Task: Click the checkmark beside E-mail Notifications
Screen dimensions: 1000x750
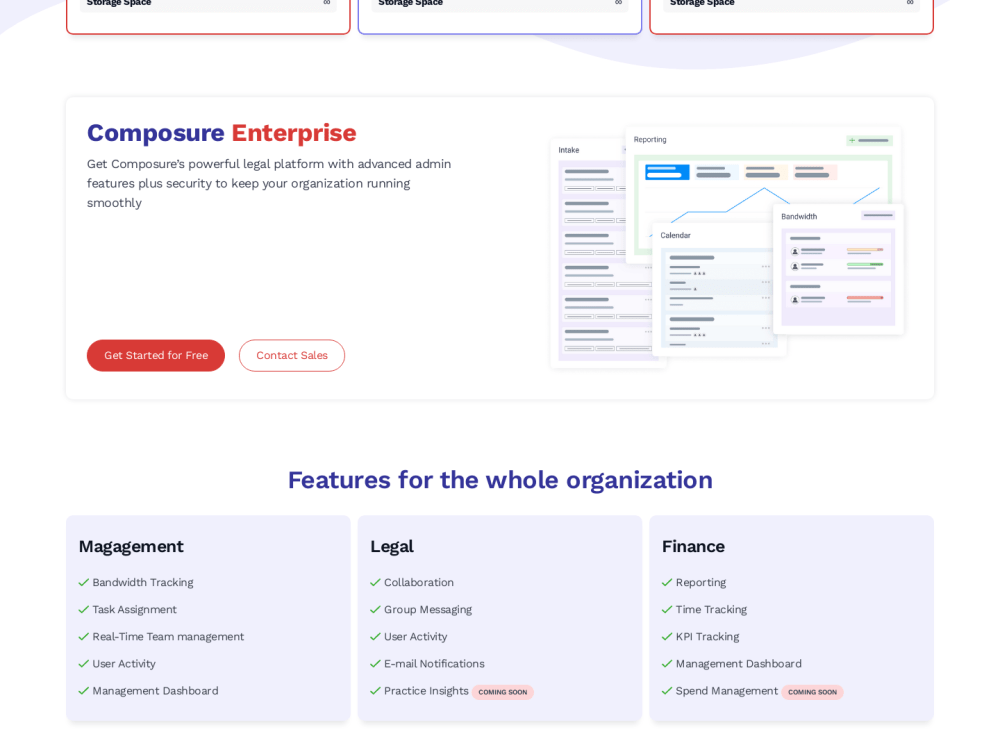Action: pyautogui.click(x=375, y=664)
